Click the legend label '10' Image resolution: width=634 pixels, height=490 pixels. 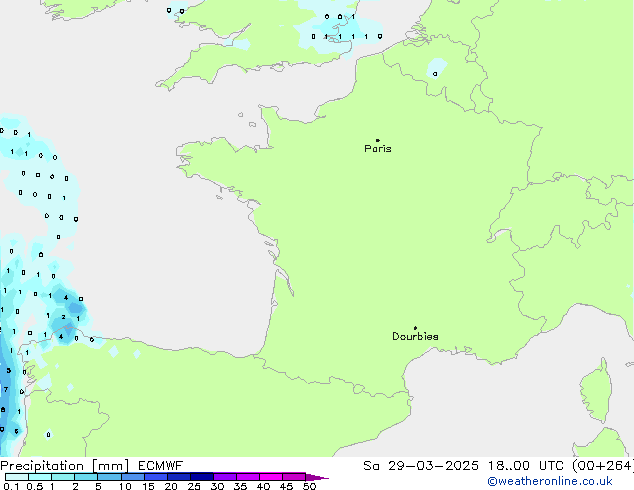coord(125,486)
